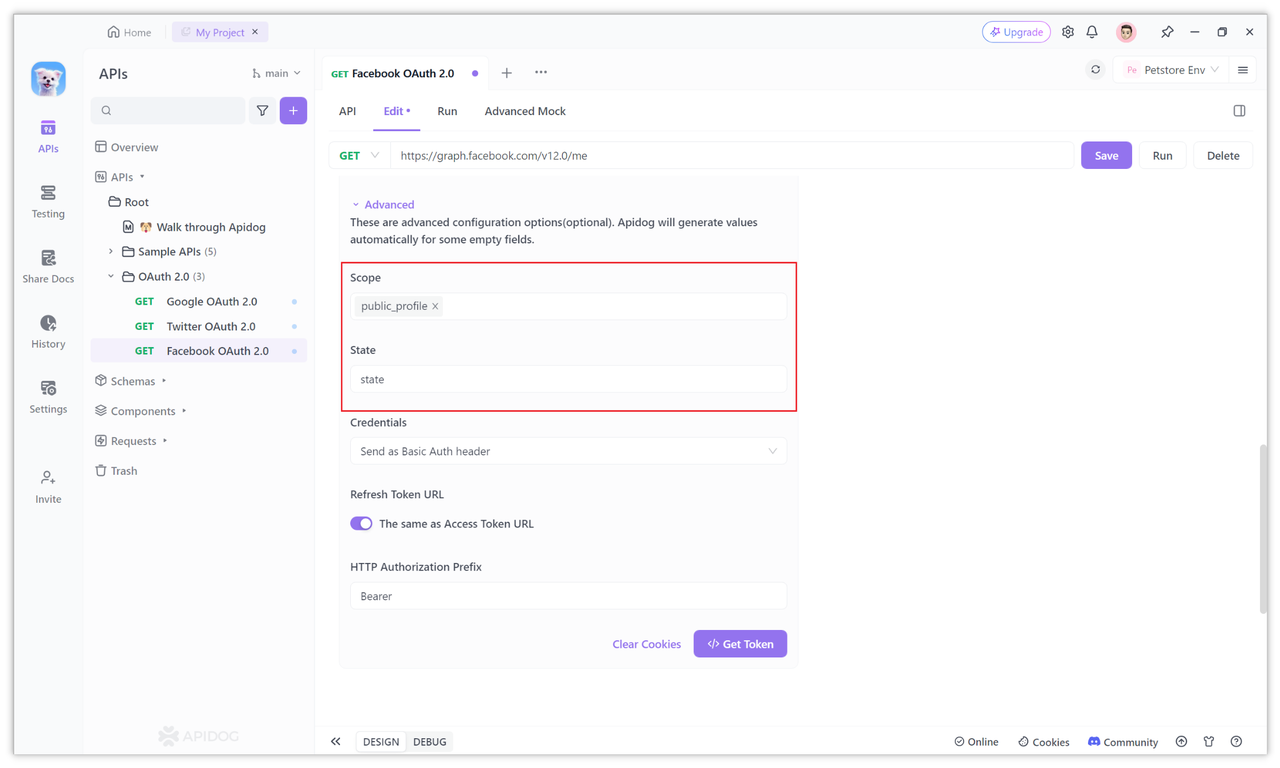Open the Cookies manager in status bar
This screenshot has height=768, width=1280.
[x=1043, y=742]
